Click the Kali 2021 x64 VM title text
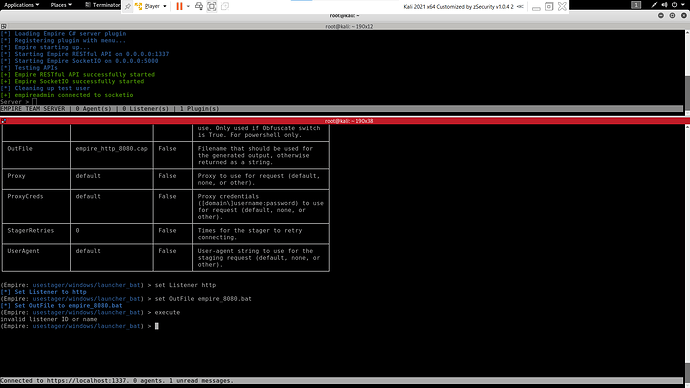This screenshot has height=388, width=690. pyautogui.click(x=458, y=7)
